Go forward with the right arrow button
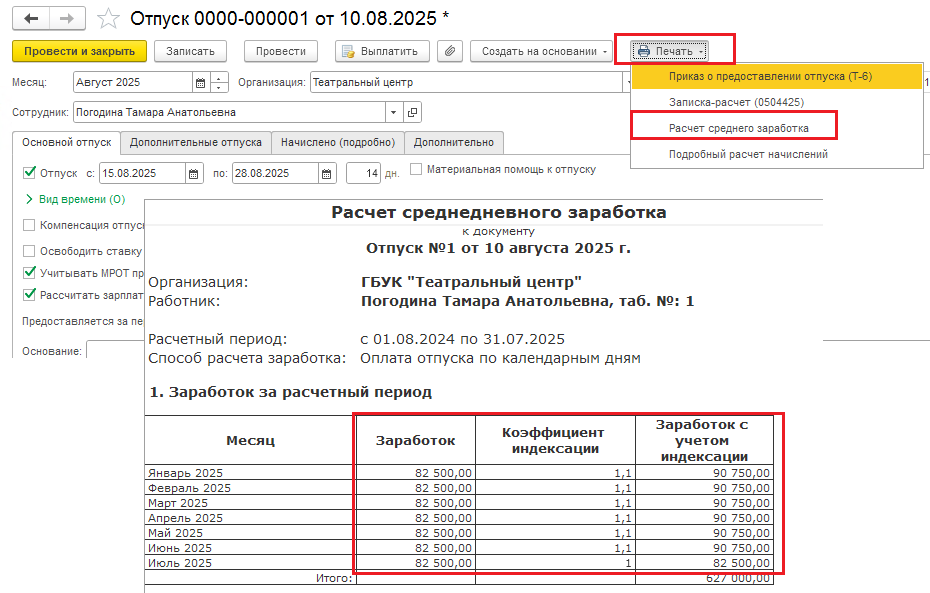Viewport: 930px width, 593px height. point(67,18)
